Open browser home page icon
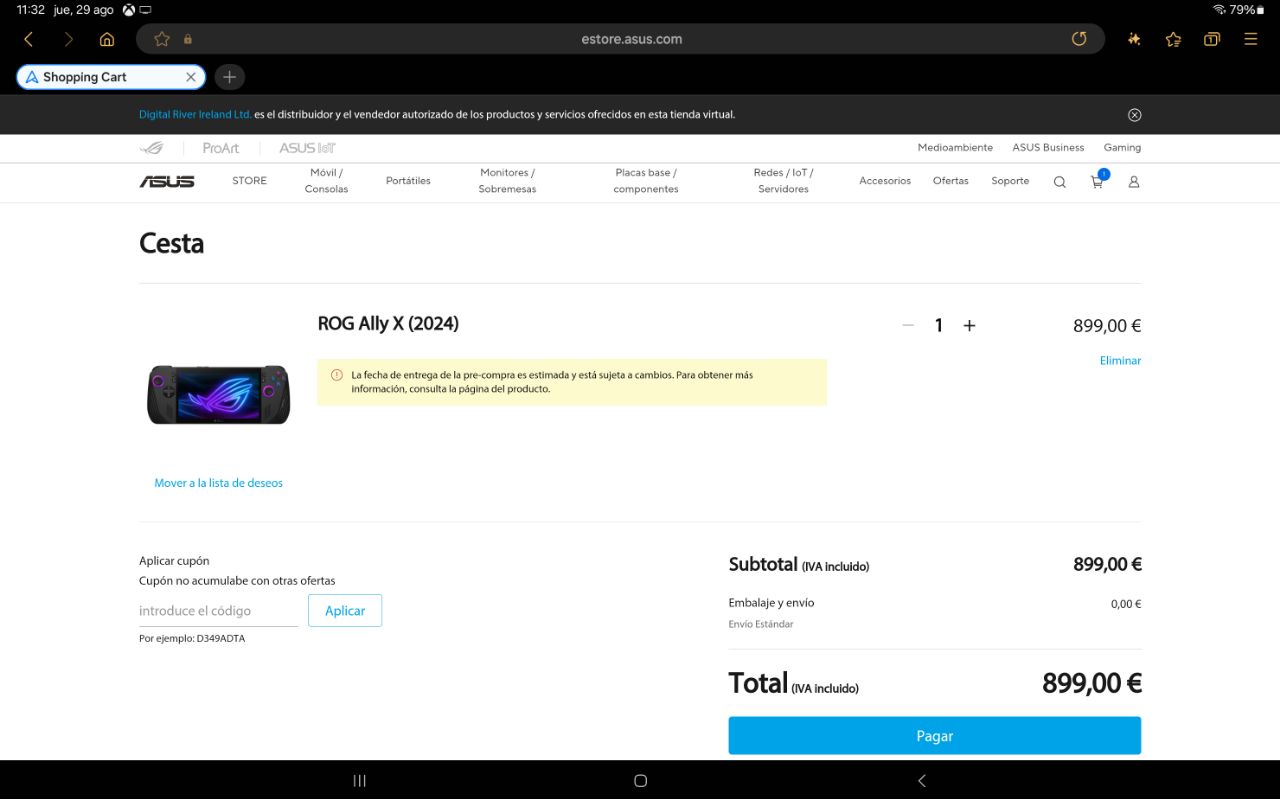The width and height of the screenshot is (1280, 799). [x=107, y=39]
